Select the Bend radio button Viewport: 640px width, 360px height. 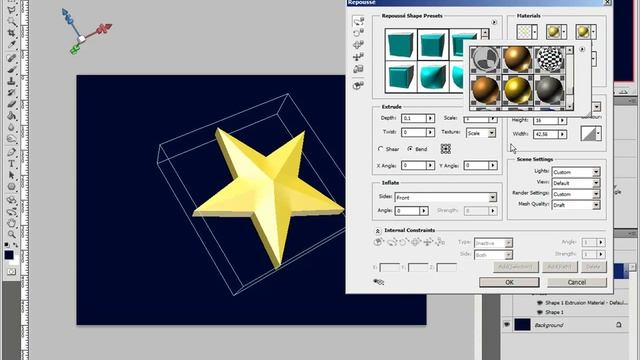click(410, 149)
